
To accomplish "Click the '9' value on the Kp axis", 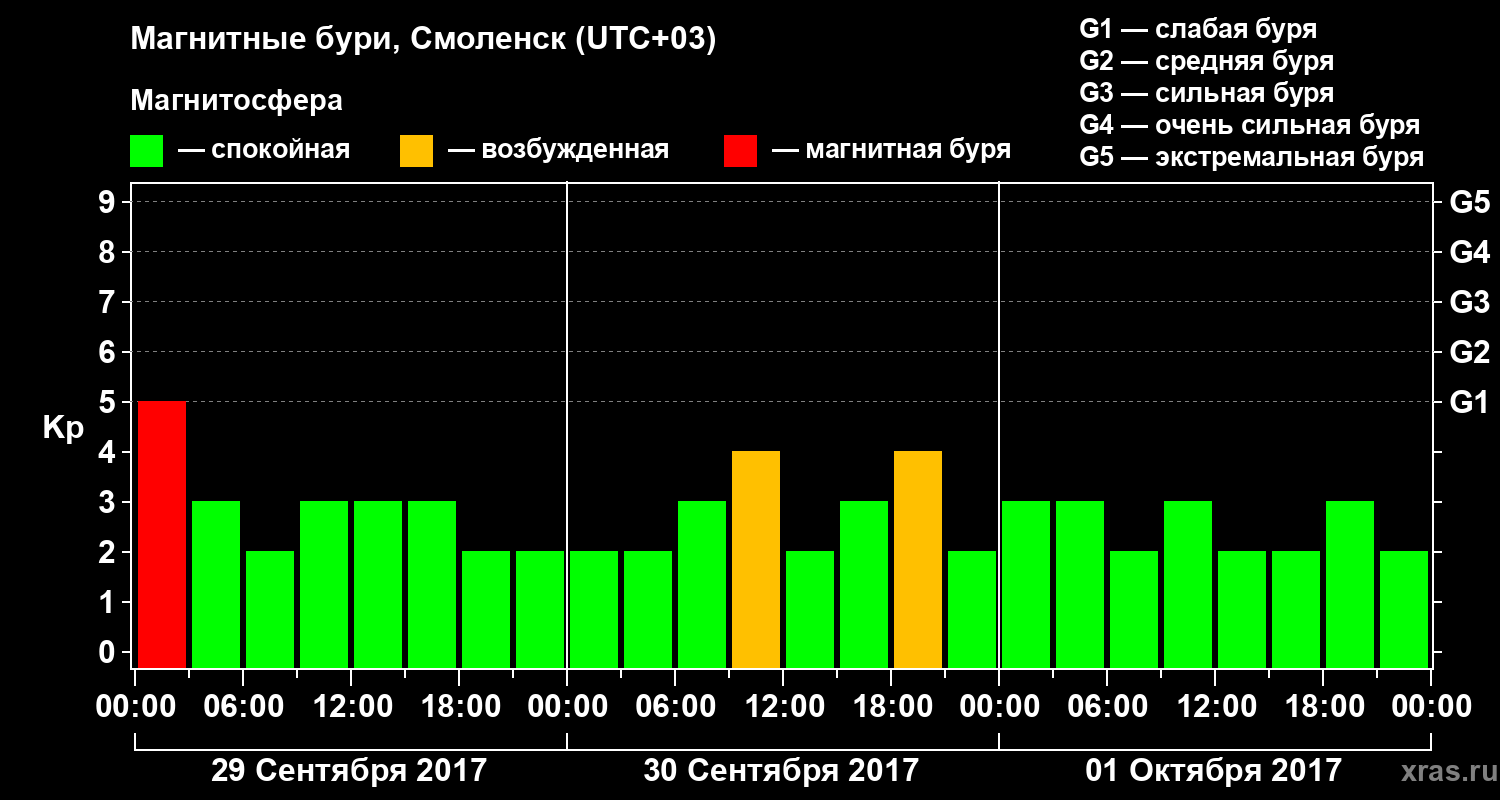I will coord(109,202).
